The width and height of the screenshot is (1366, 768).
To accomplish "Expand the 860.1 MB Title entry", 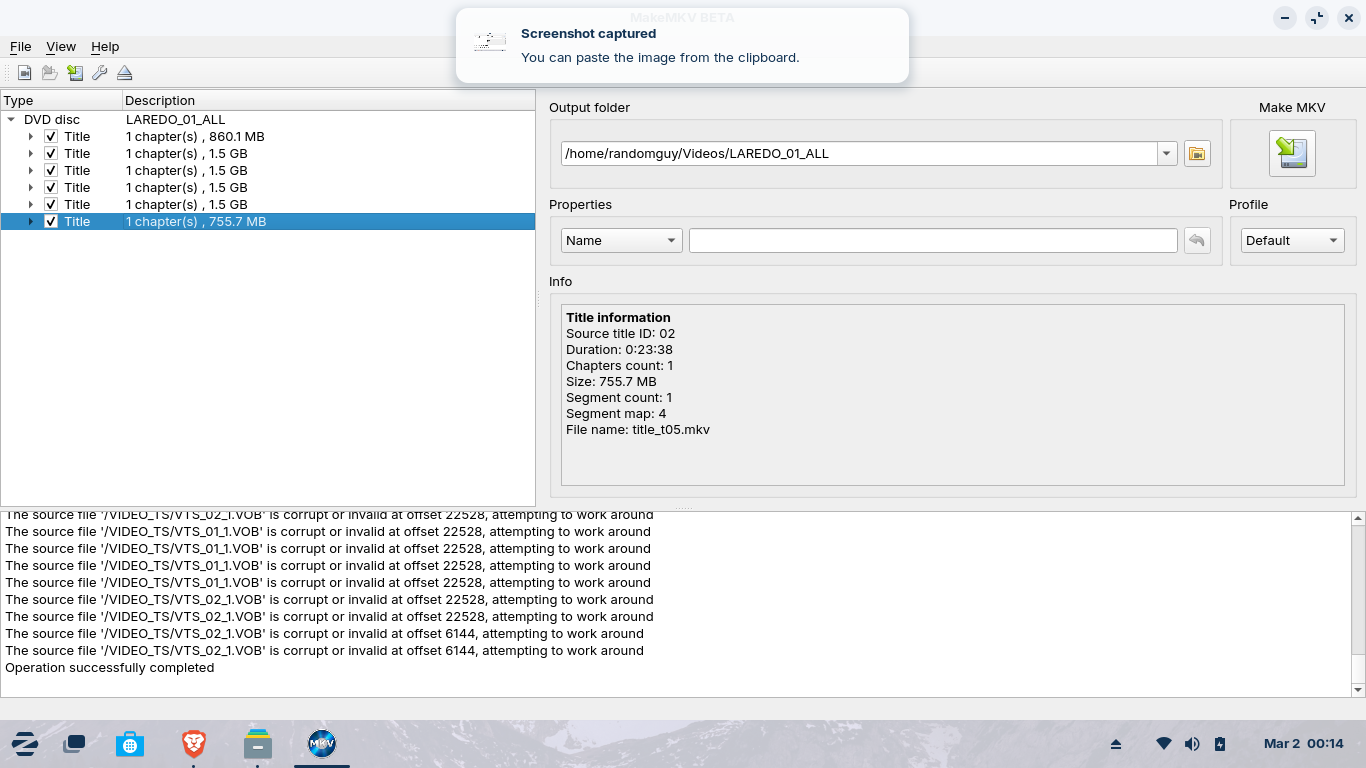I will click(x=30, y=136).
